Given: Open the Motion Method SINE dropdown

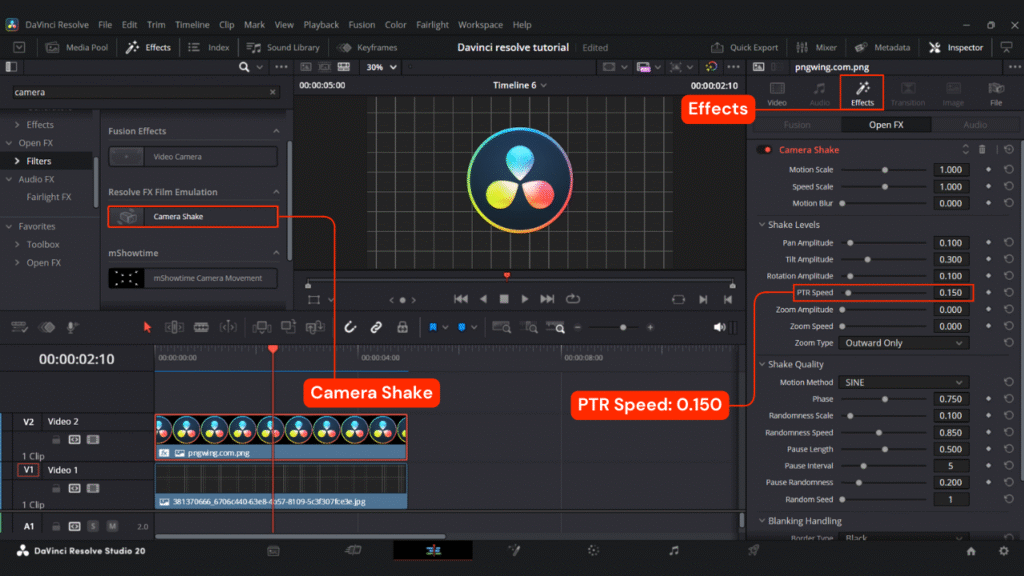Looking at the screenshot, I should (904, 382).
